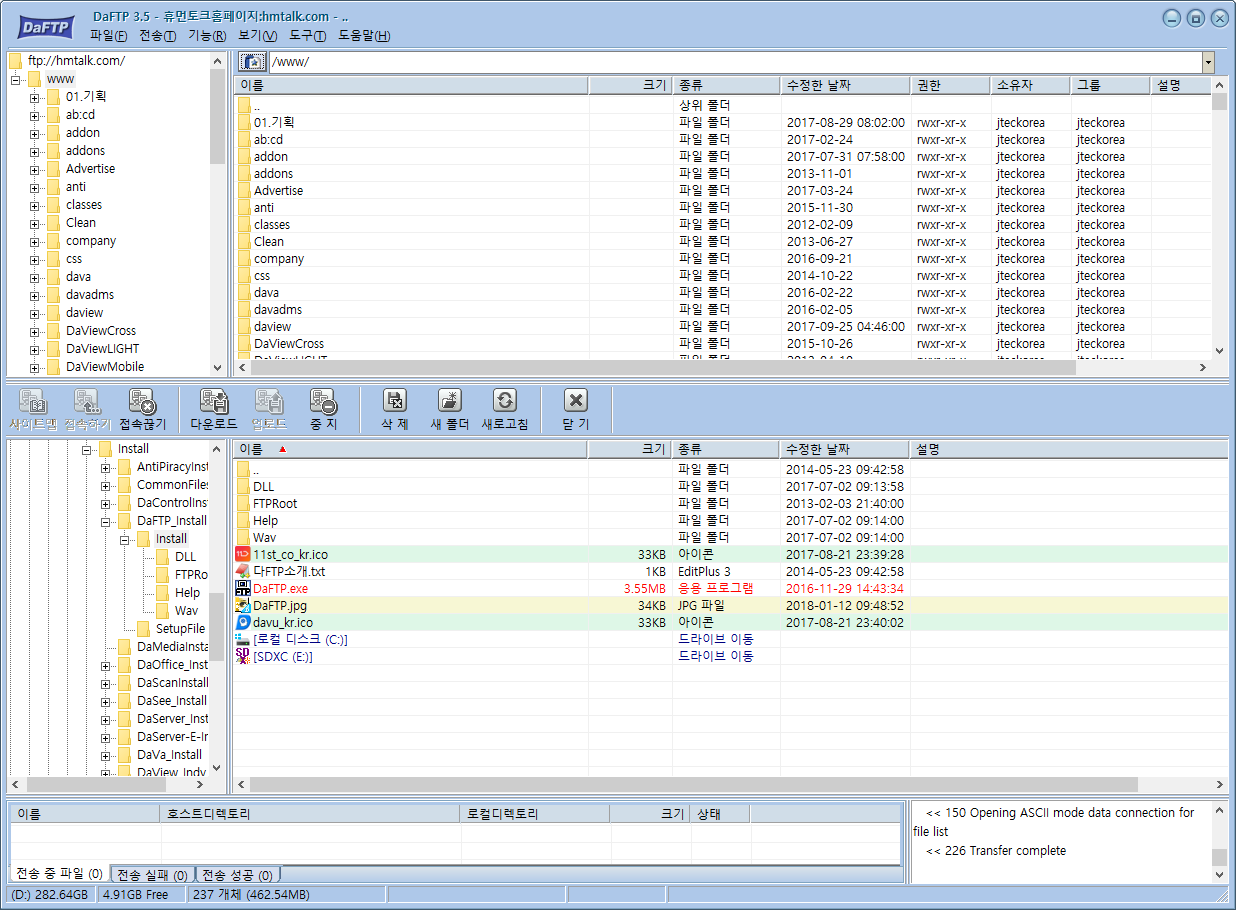1236x910 pixels.
Task: Sort remote list by 수정한 날짜 header
Action: 845,85
